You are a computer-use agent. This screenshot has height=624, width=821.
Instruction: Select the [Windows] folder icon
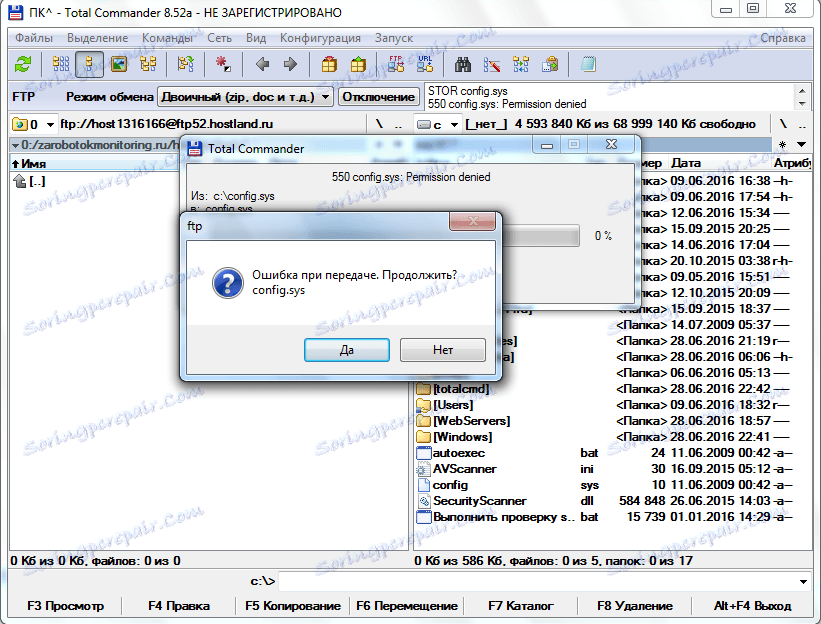[x=423, y=437]
